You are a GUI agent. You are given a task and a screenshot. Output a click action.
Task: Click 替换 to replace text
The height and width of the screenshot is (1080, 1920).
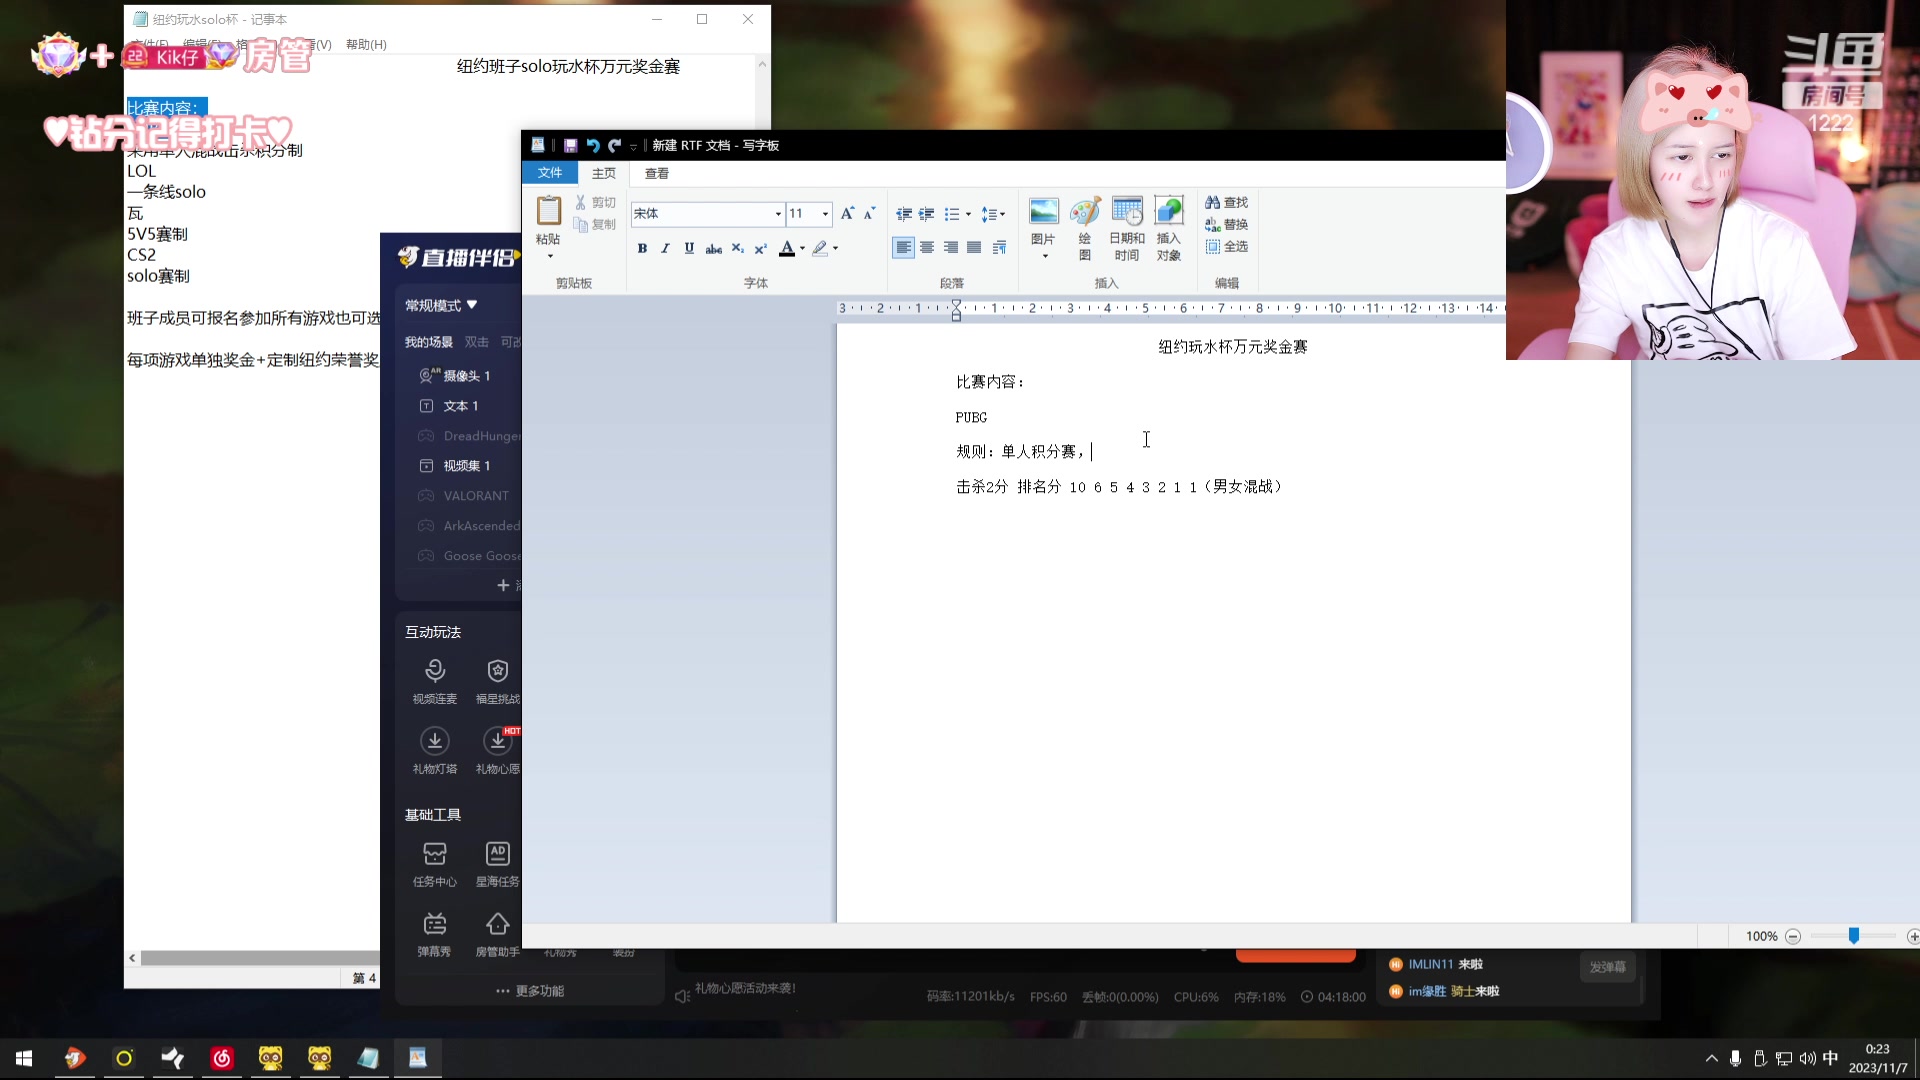click(1226, 224)
